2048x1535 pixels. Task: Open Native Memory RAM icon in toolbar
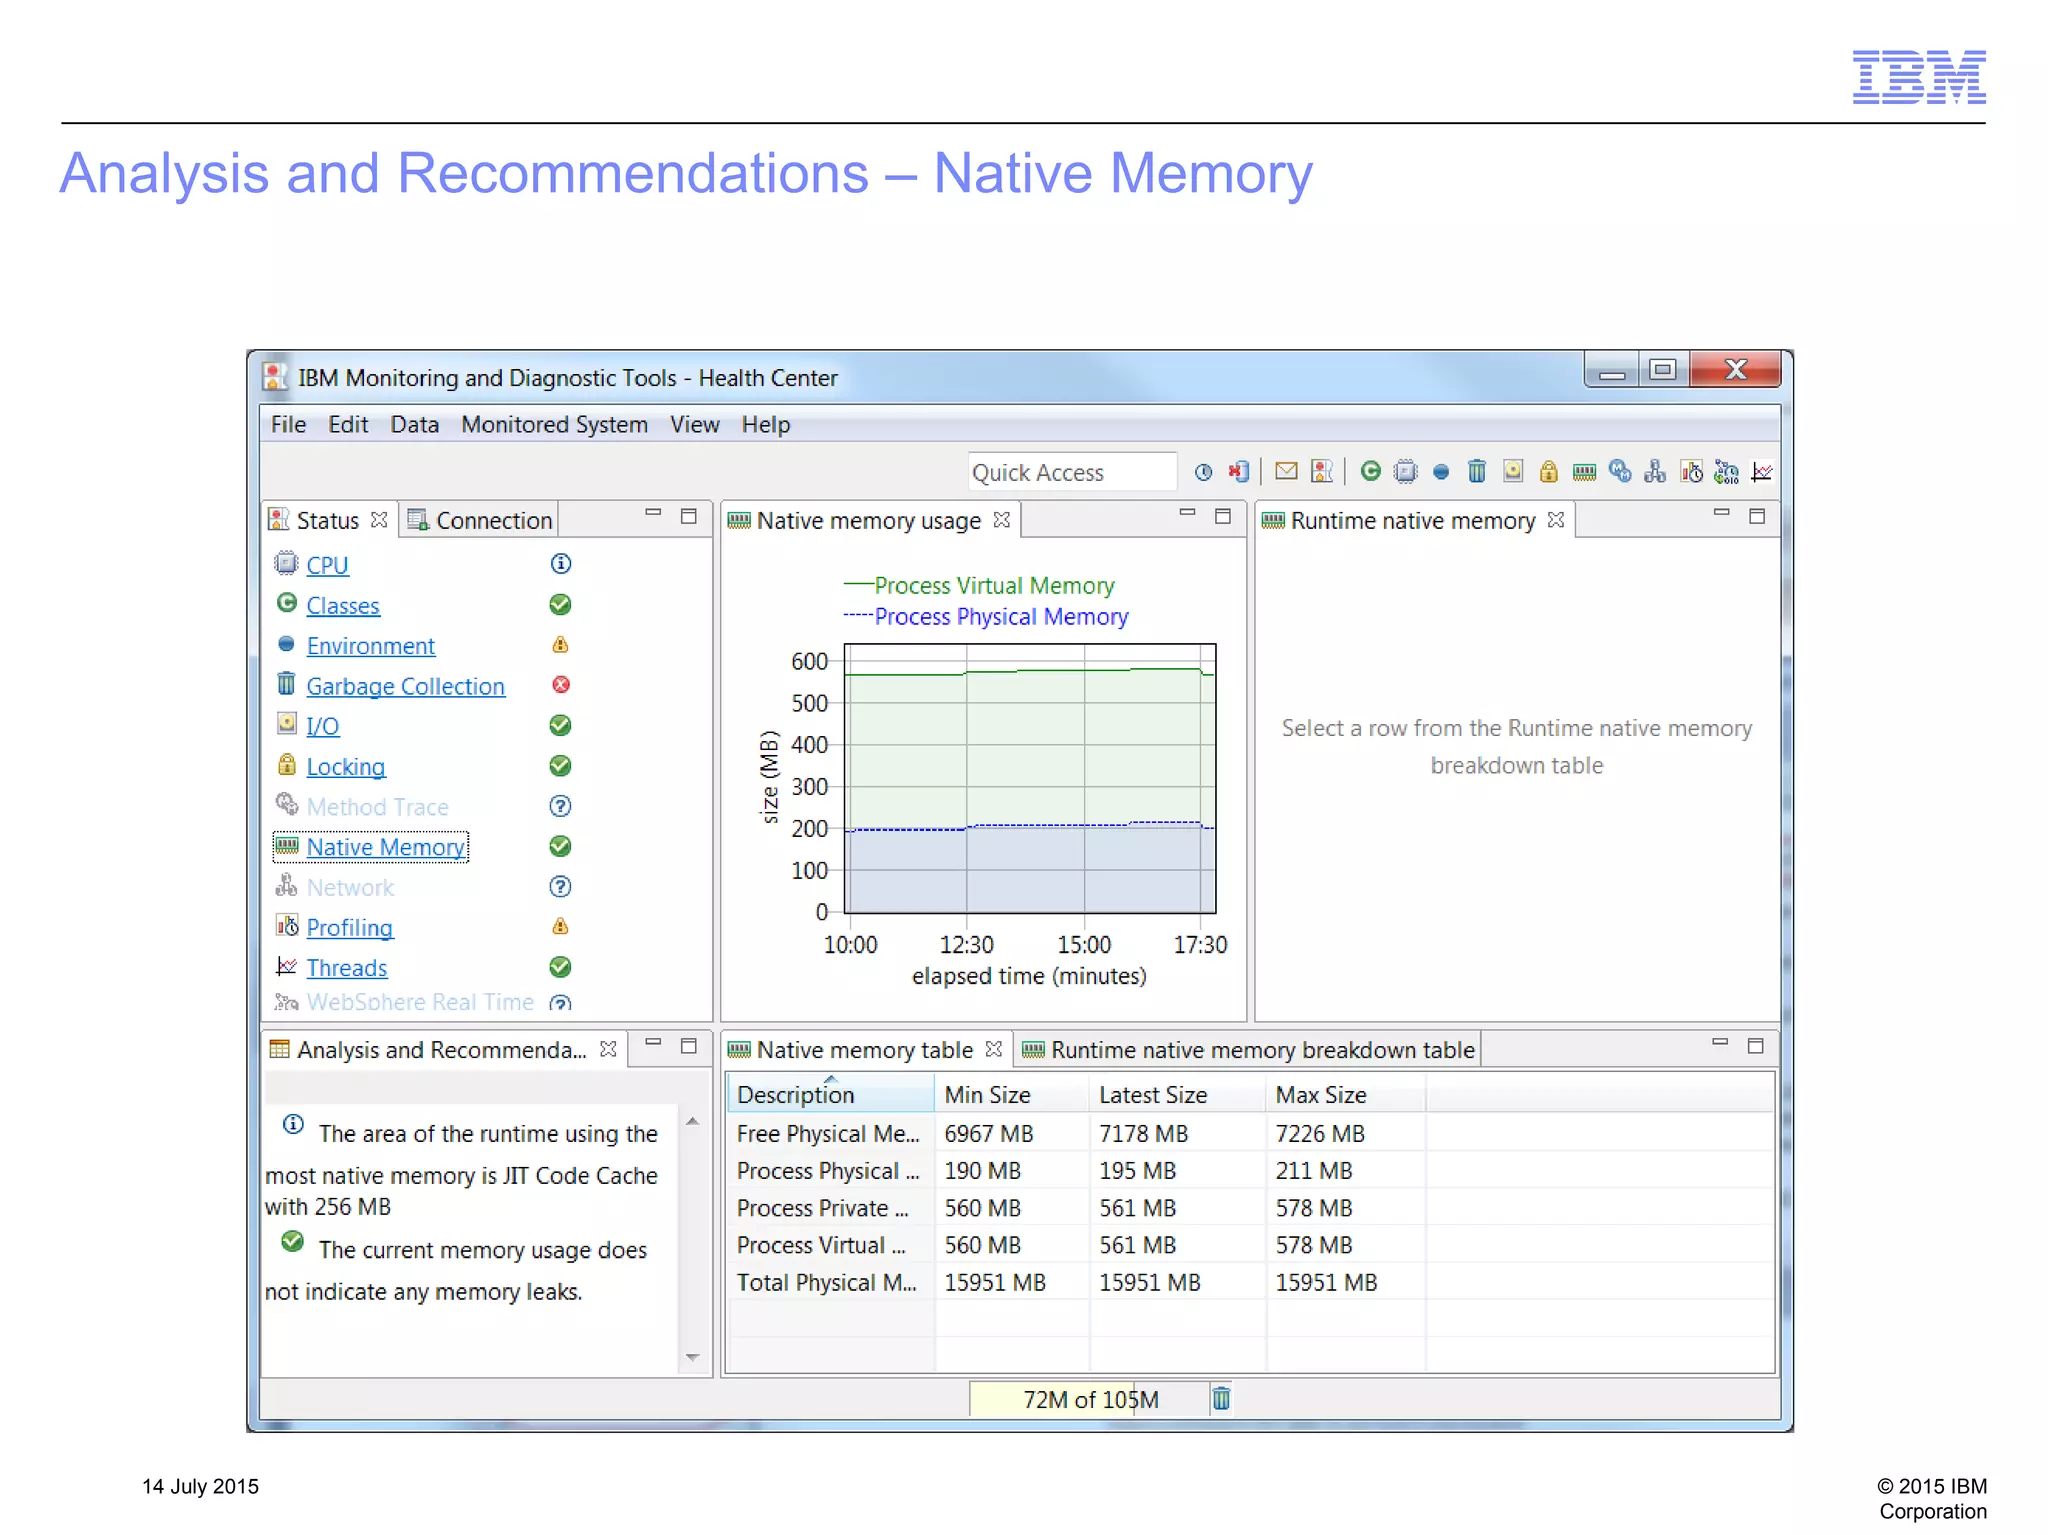point(1584,472)
